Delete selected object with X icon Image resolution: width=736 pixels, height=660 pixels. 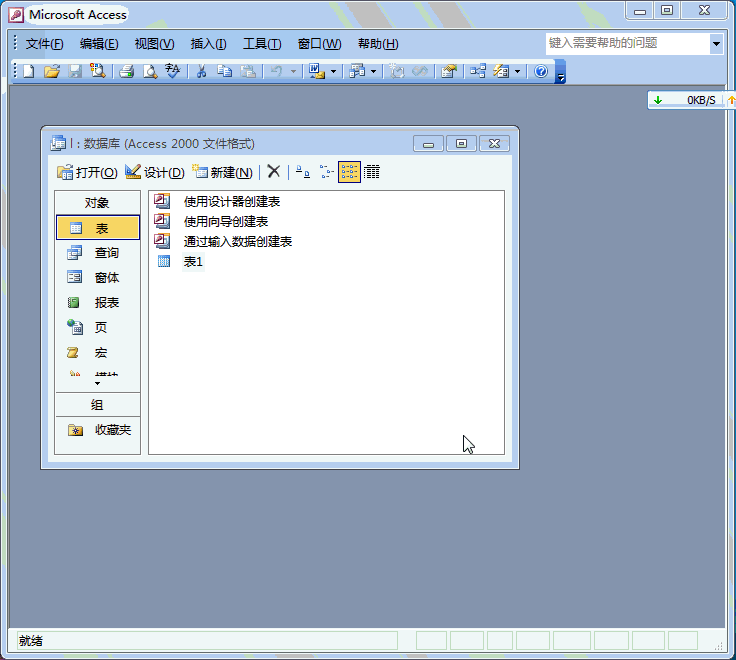274,172
